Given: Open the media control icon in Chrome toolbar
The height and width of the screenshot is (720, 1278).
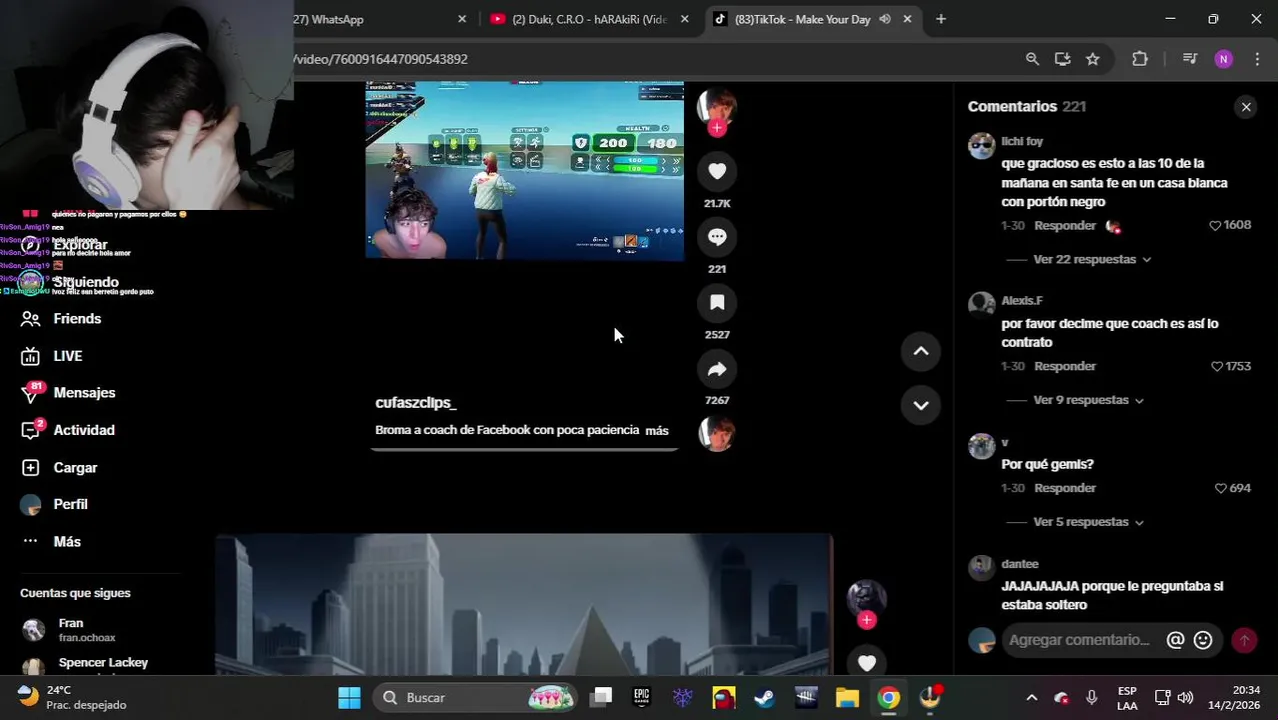Looking at the screenshot, I should 1190,59.
